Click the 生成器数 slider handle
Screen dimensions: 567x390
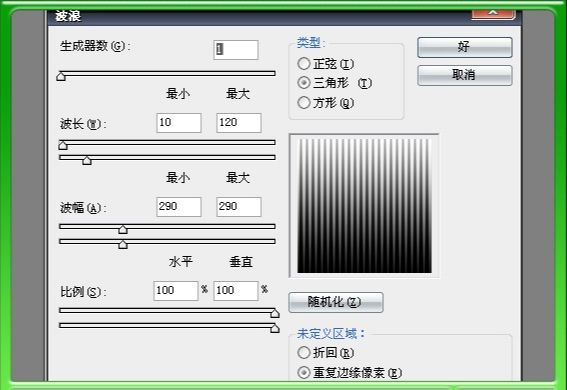[x=61, y=76]
